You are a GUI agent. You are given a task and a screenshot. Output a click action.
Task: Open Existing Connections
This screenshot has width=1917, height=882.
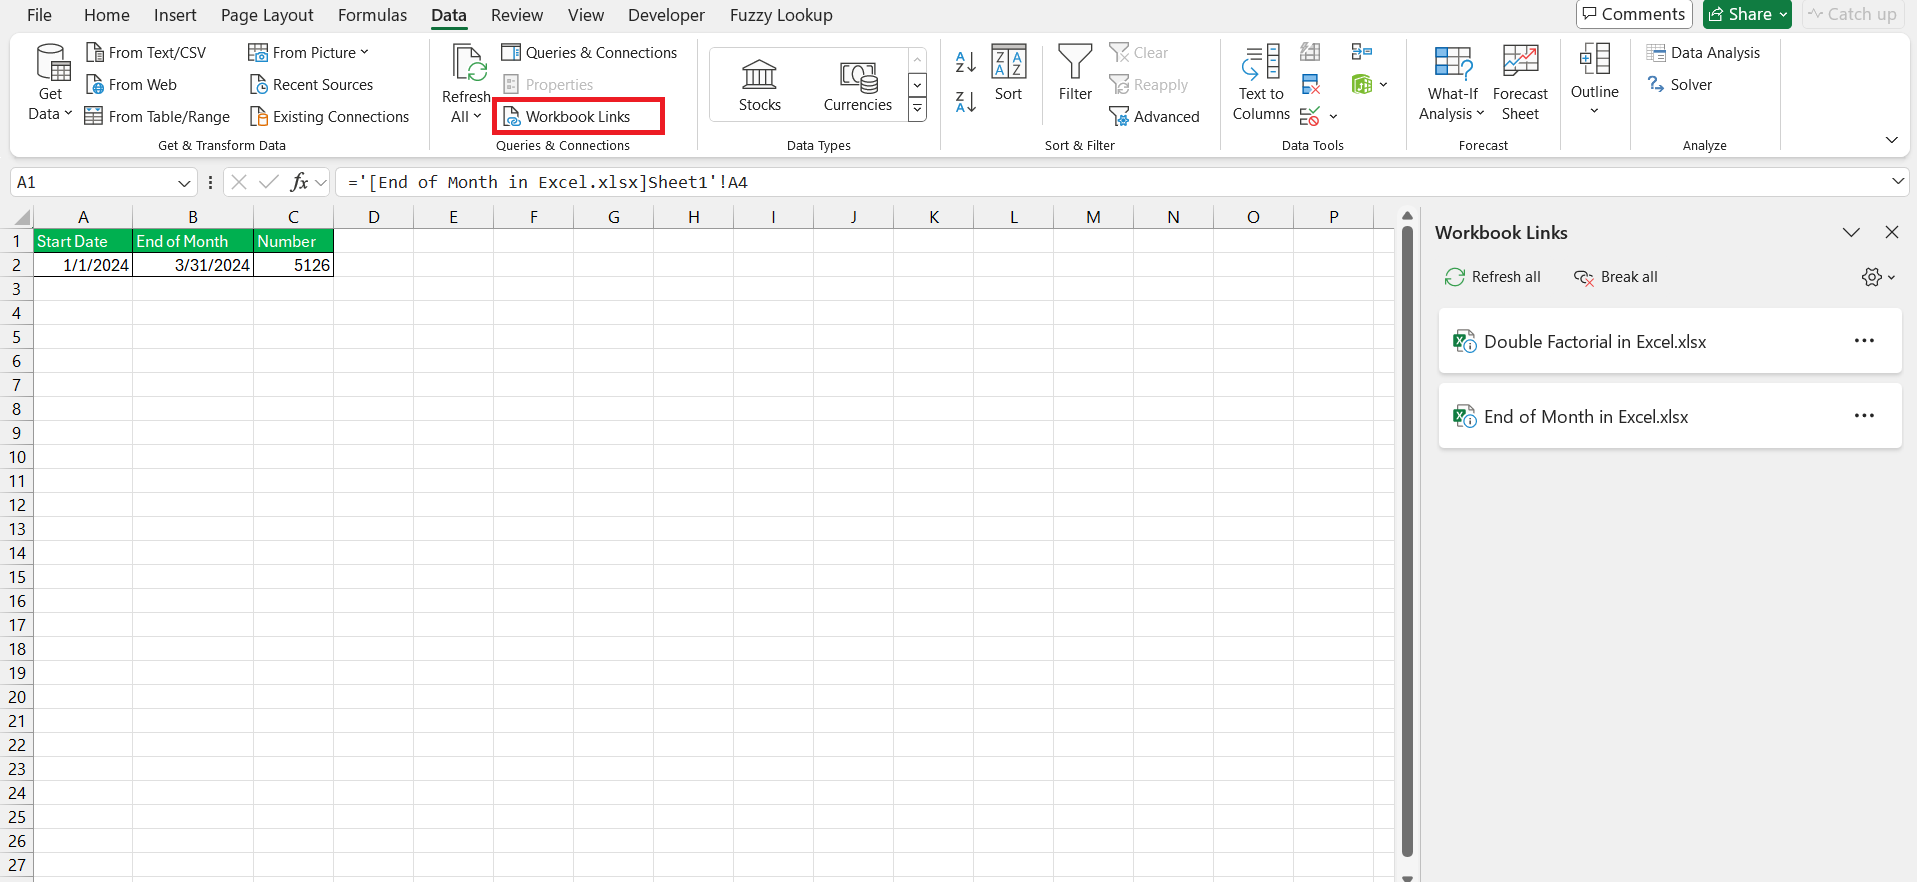[329, 116]
